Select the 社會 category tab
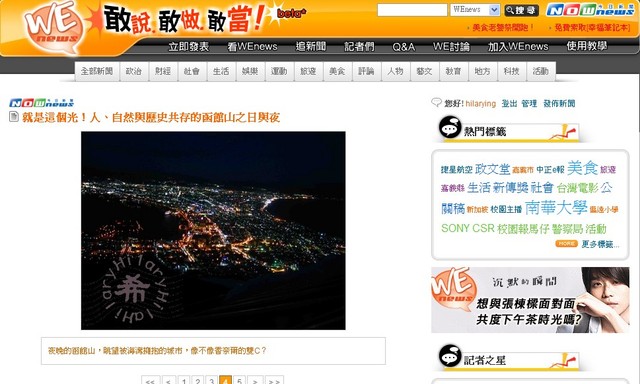 (x=192, y=71)
